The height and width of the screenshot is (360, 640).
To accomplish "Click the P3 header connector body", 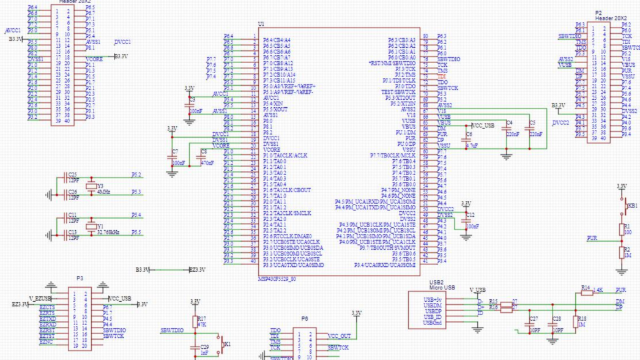I will 80,318.
